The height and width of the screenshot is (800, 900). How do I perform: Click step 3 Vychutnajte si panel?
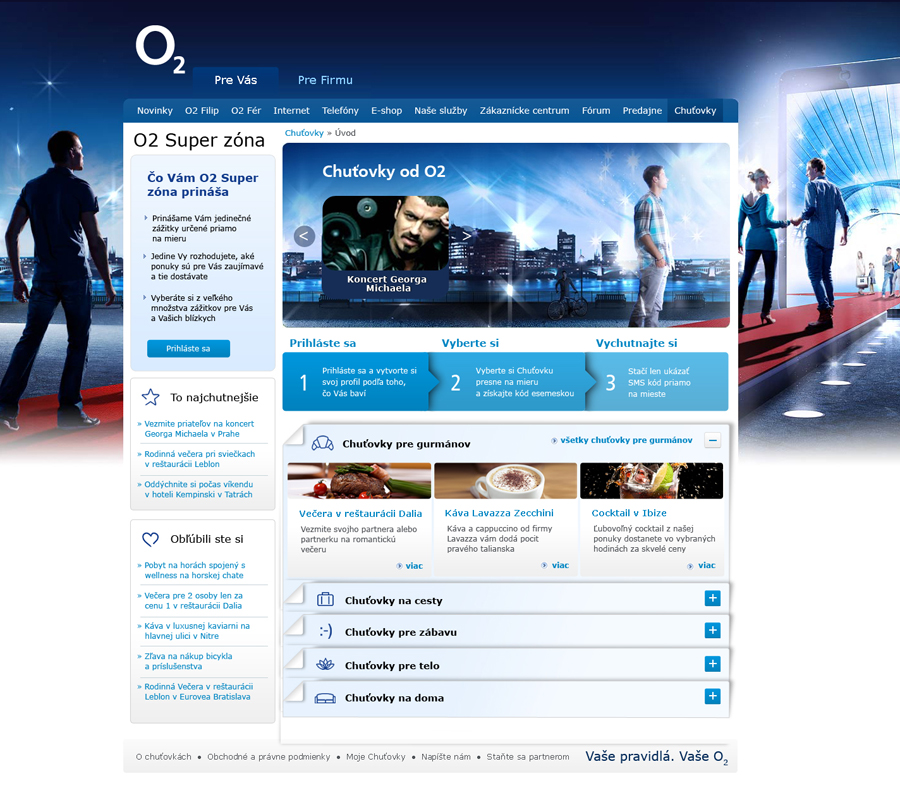pos(658,382)
